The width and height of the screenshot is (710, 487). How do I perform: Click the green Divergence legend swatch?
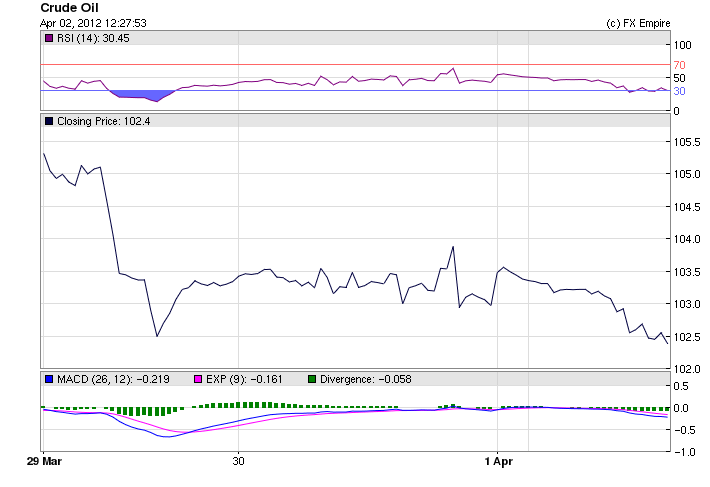click(x=312, y=379)
